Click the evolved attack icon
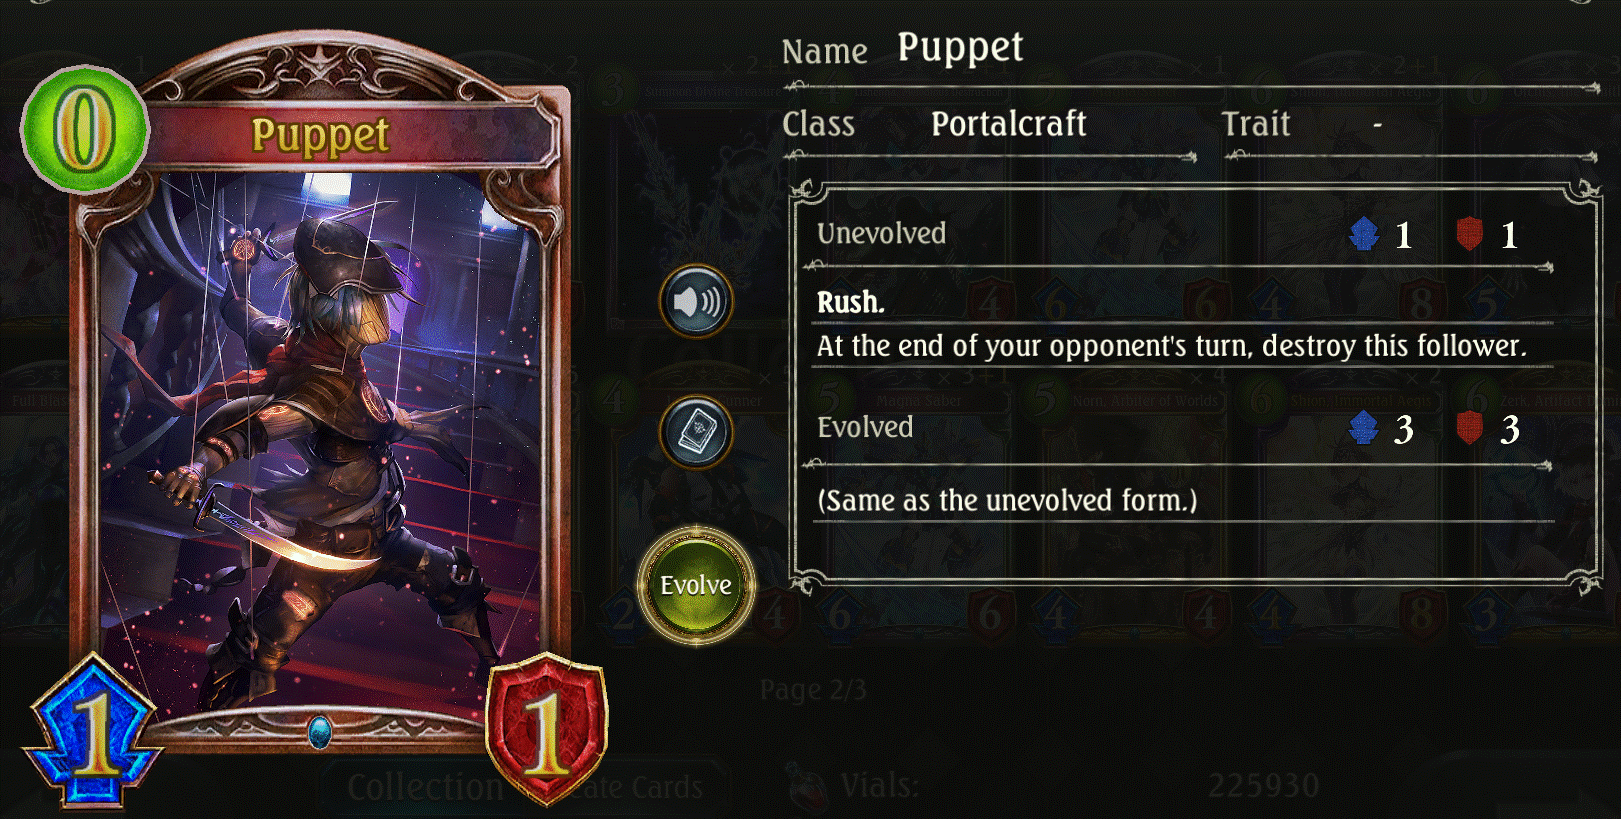1621x819 pixels. (1364, 428)
